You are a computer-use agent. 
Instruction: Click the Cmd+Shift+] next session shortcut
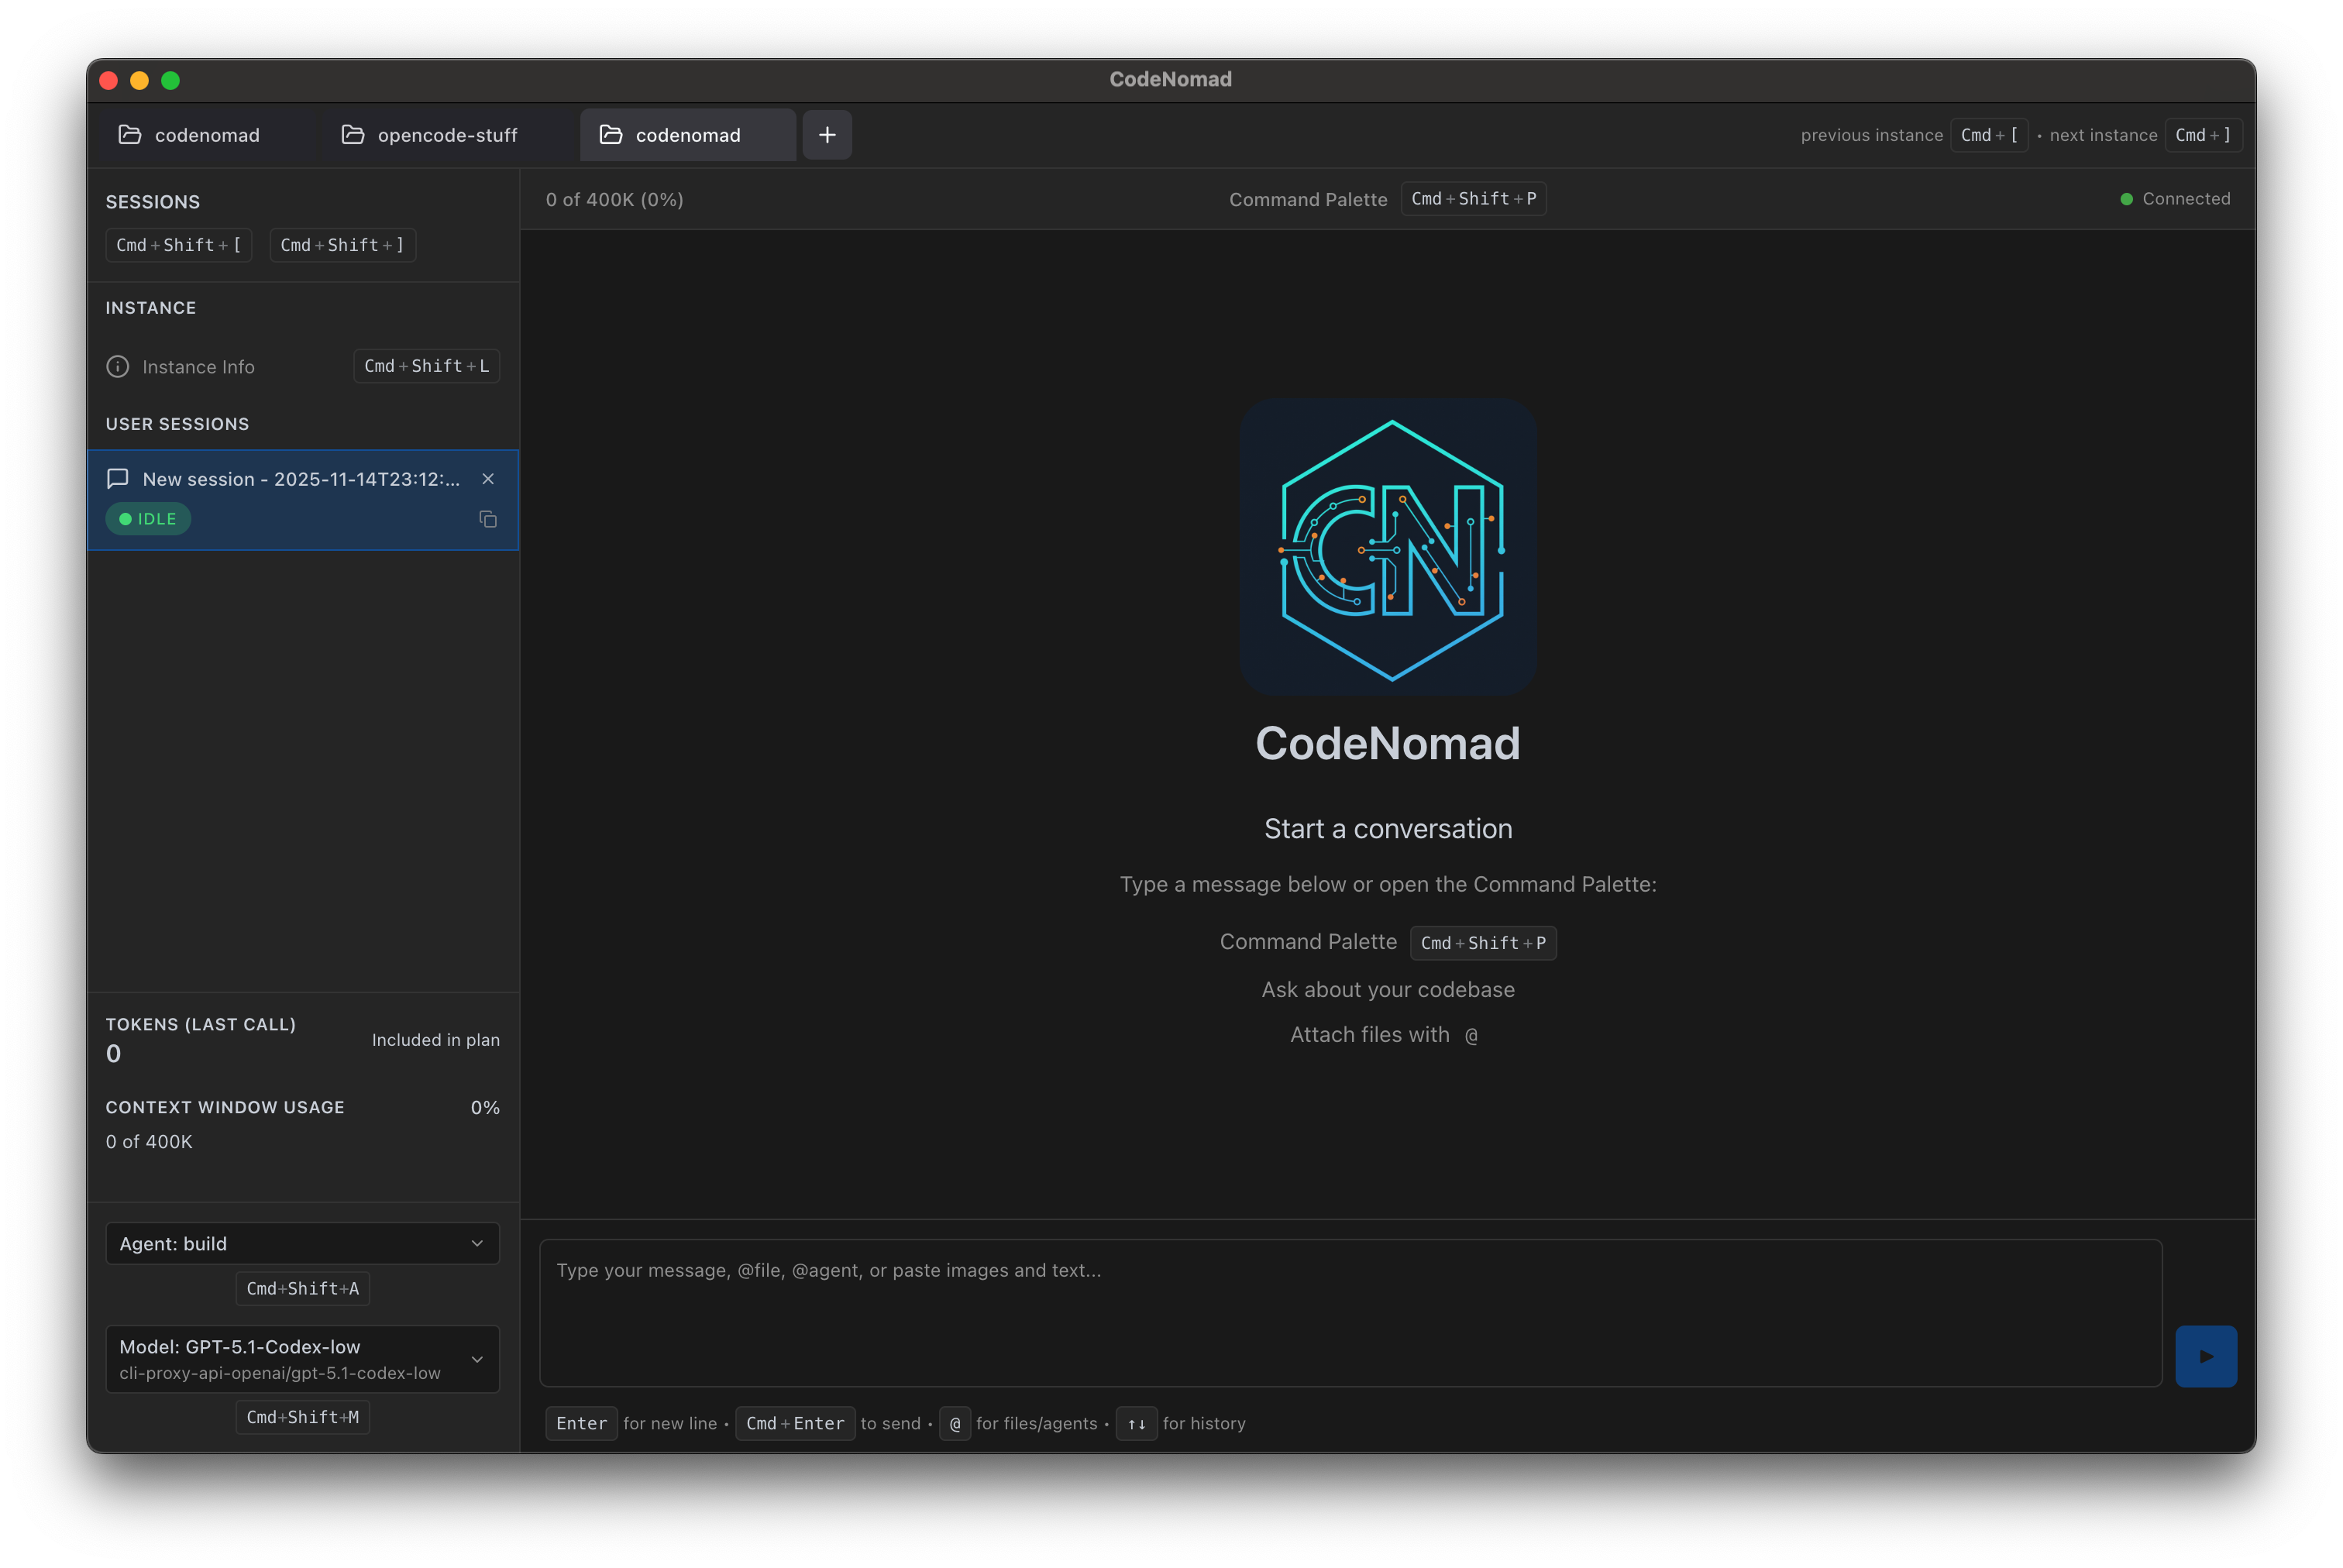tap(342, 245)
